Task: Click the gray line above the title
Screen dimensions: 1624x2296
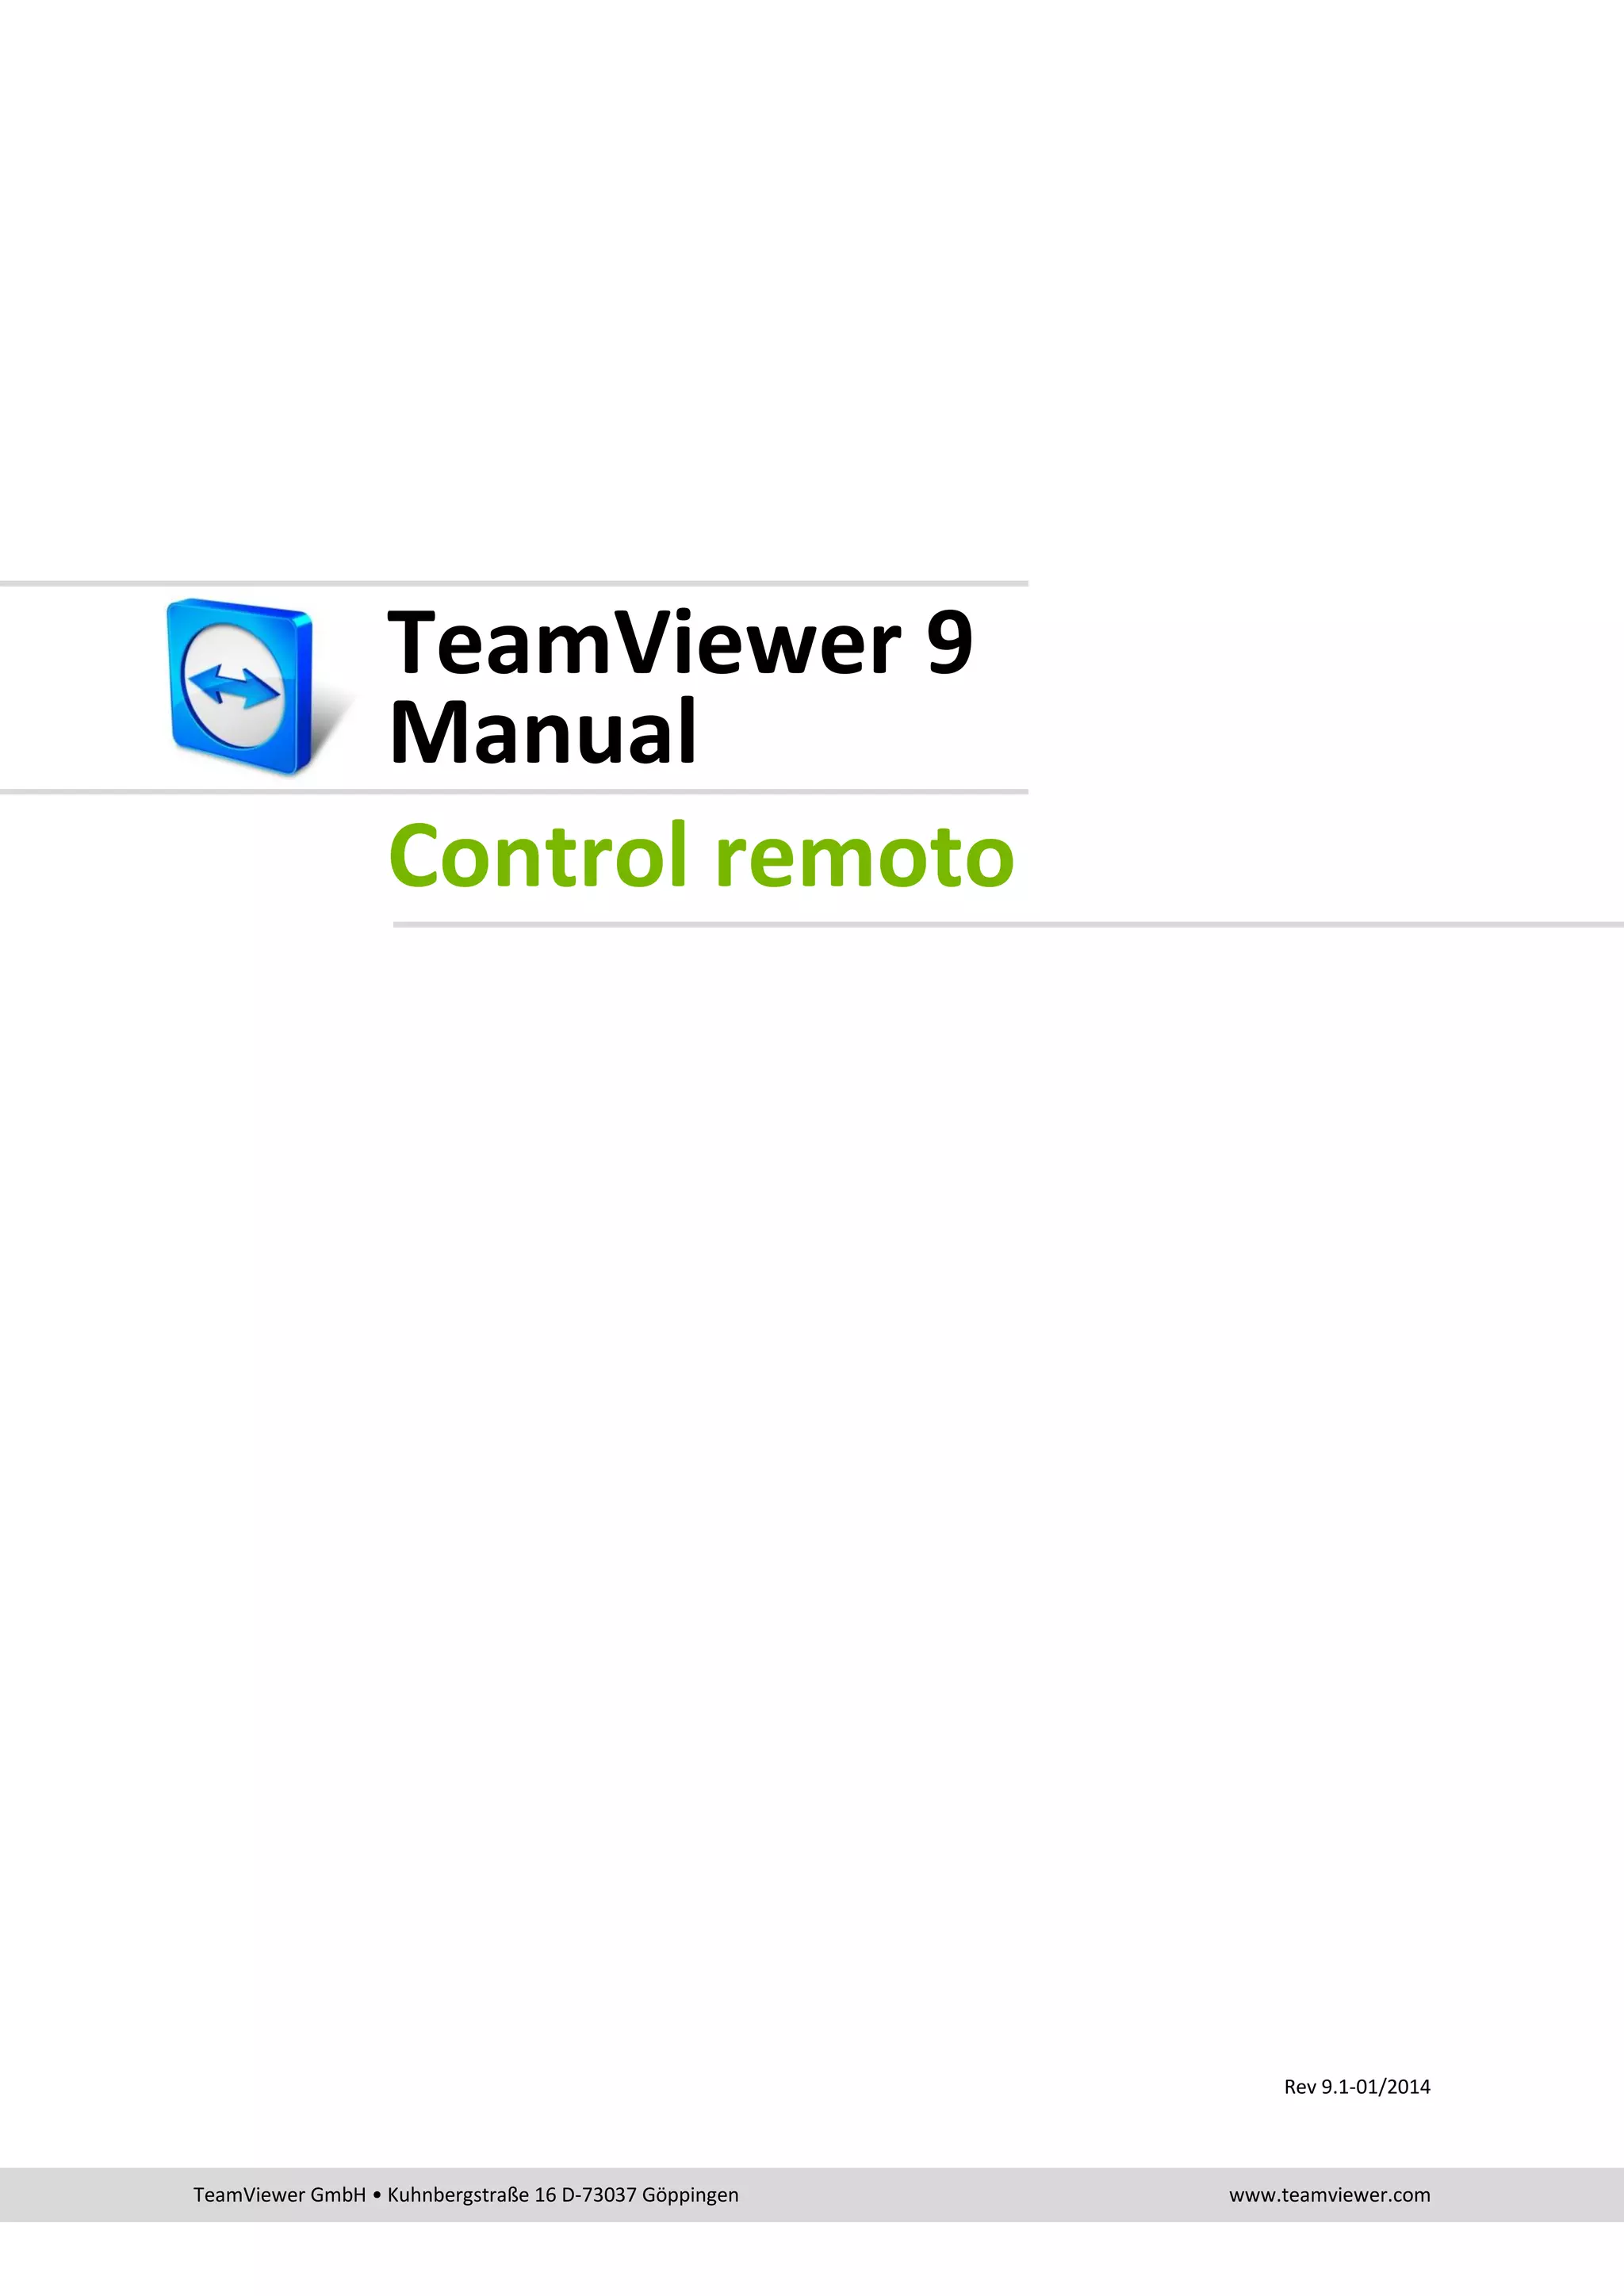Action: tap(514, 583)
